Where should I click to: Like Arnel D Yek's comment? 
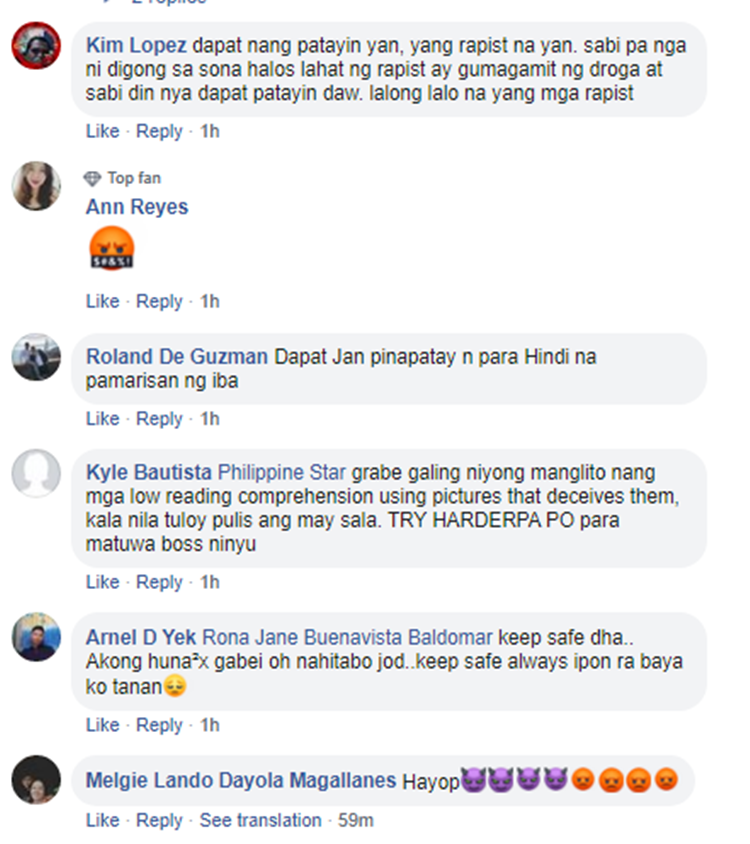click(102, 725)
